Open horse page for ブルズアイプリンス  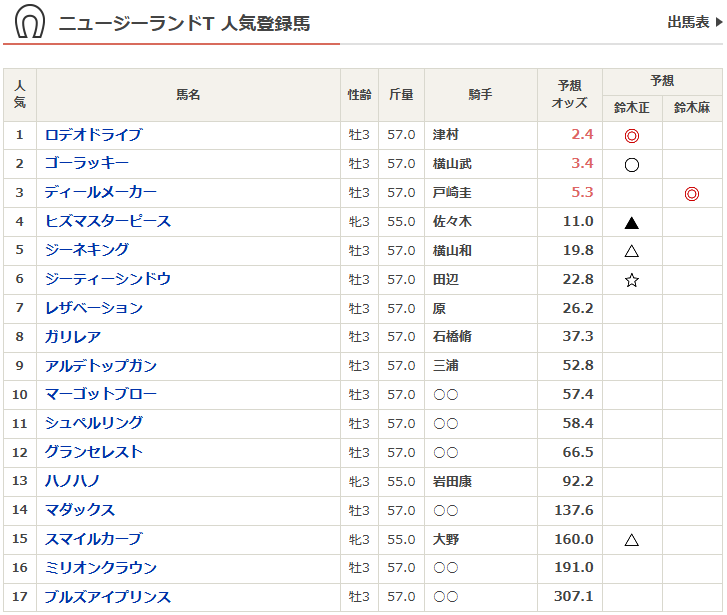tap(107, 596)
